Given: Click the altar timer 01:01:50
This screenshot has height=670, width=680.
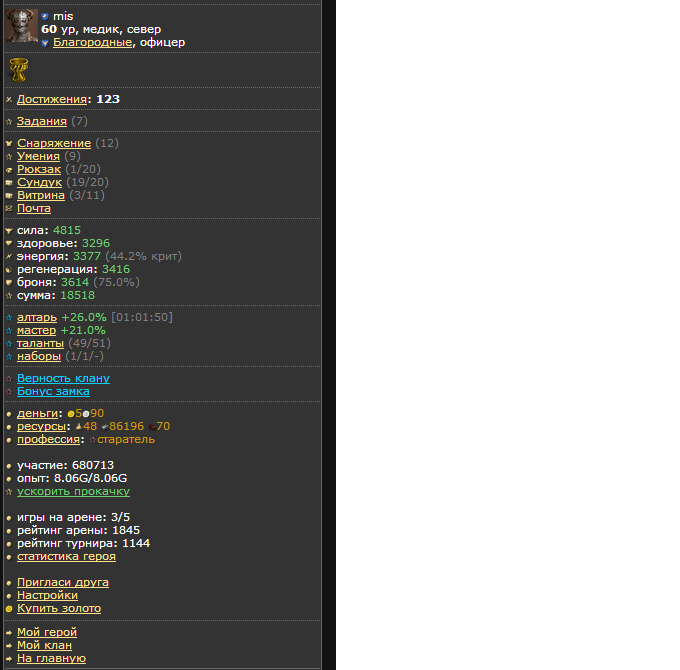Looking at the screenshot, I should click(x=142, y=317).
